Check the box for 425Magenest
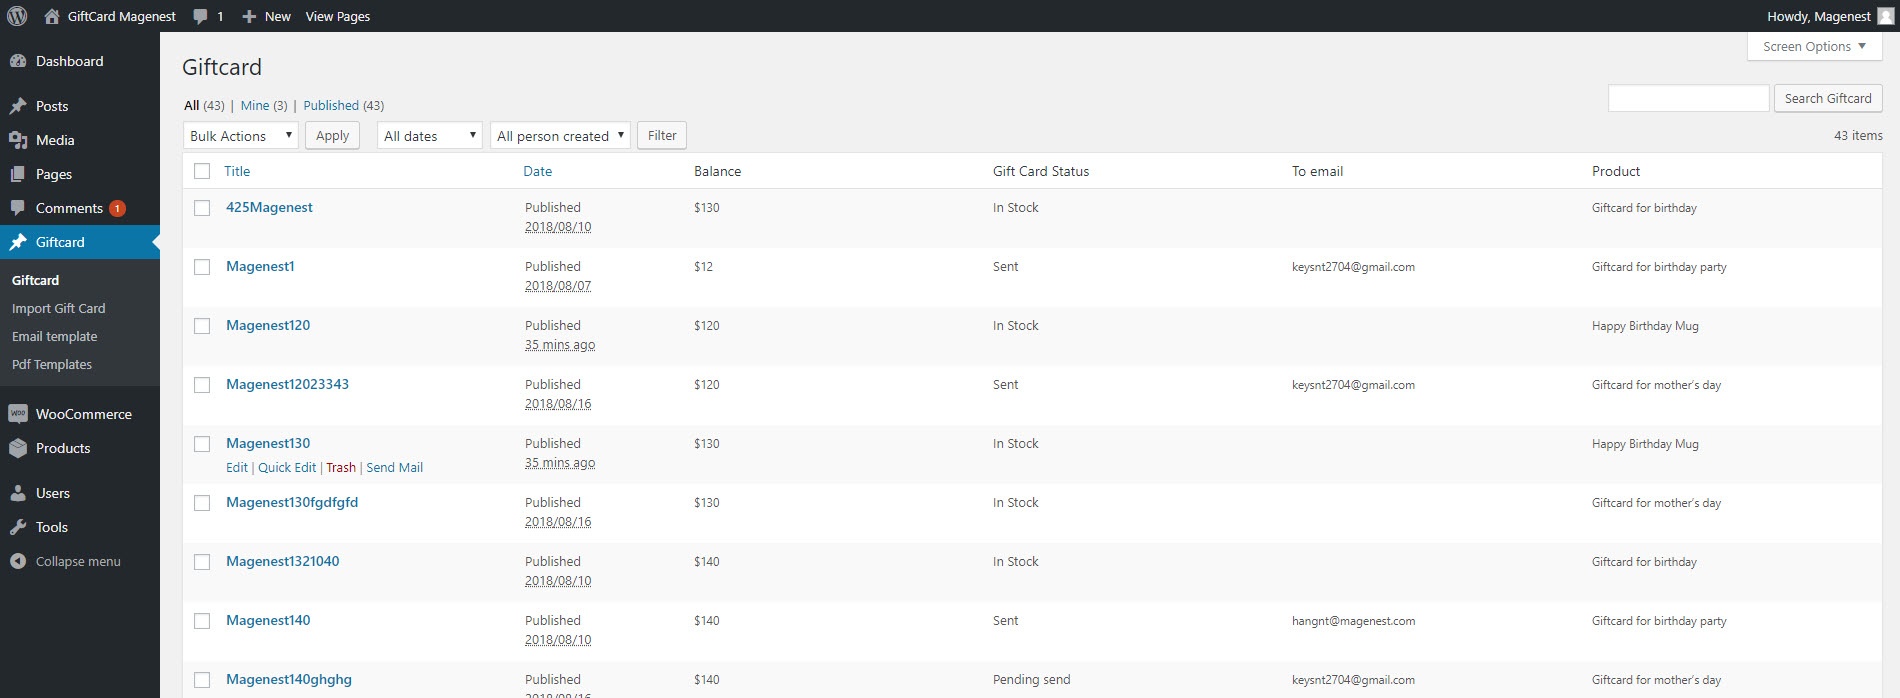Viewport: 1900px width, 698px height. [202, 208]
